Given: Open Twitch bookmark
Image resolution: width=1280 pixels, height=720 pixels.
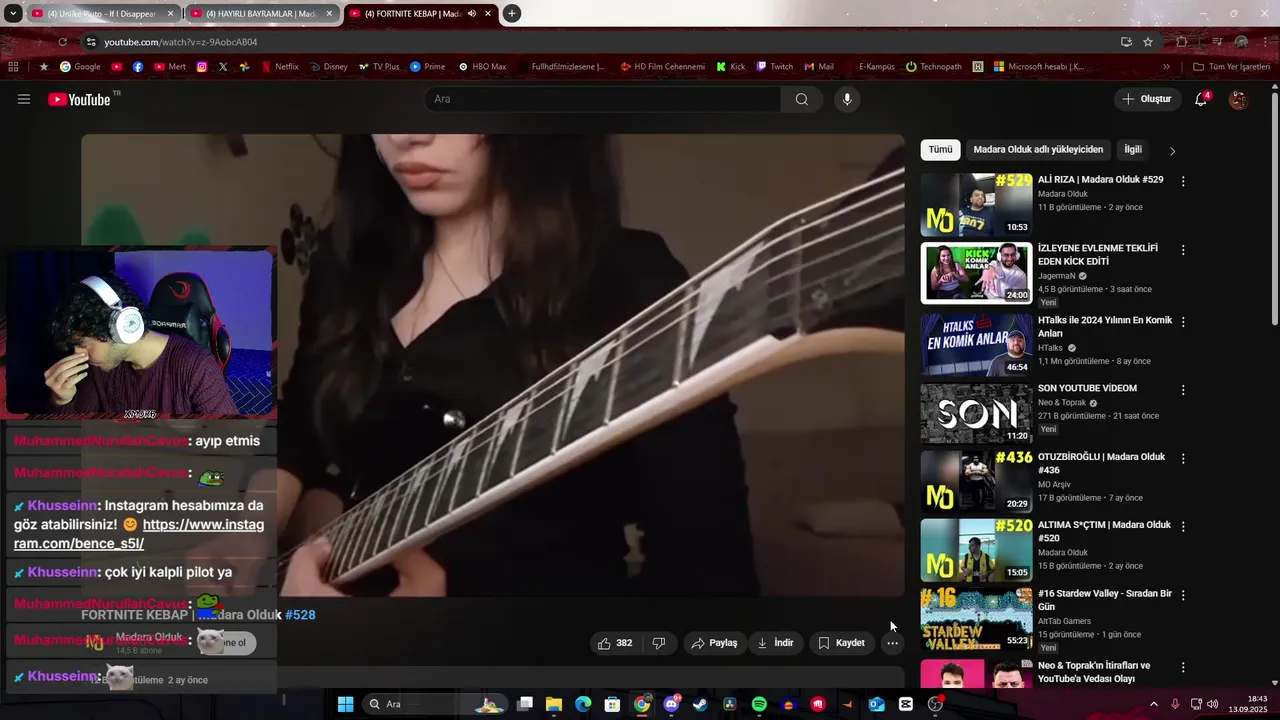Looking at the screenshot, I should (x=775, y=67).
